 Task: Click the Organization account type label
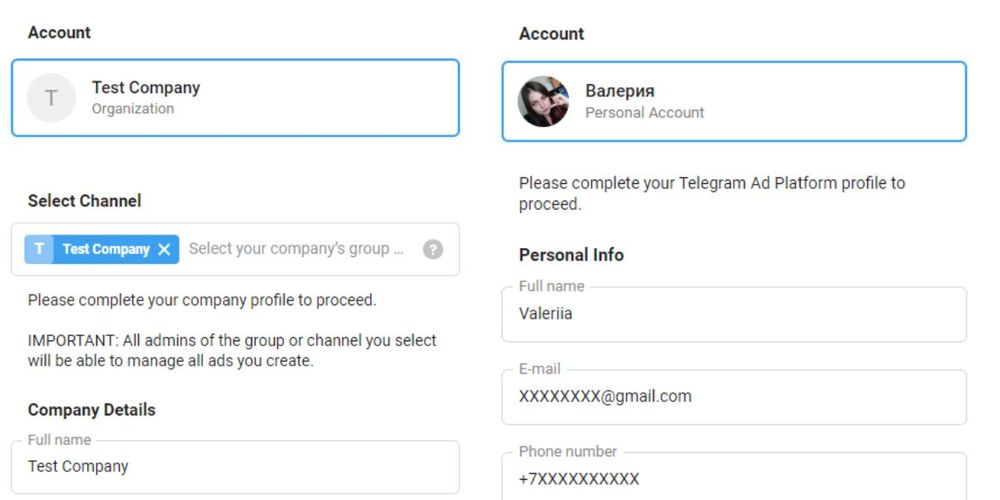click(x=133, y=109)
